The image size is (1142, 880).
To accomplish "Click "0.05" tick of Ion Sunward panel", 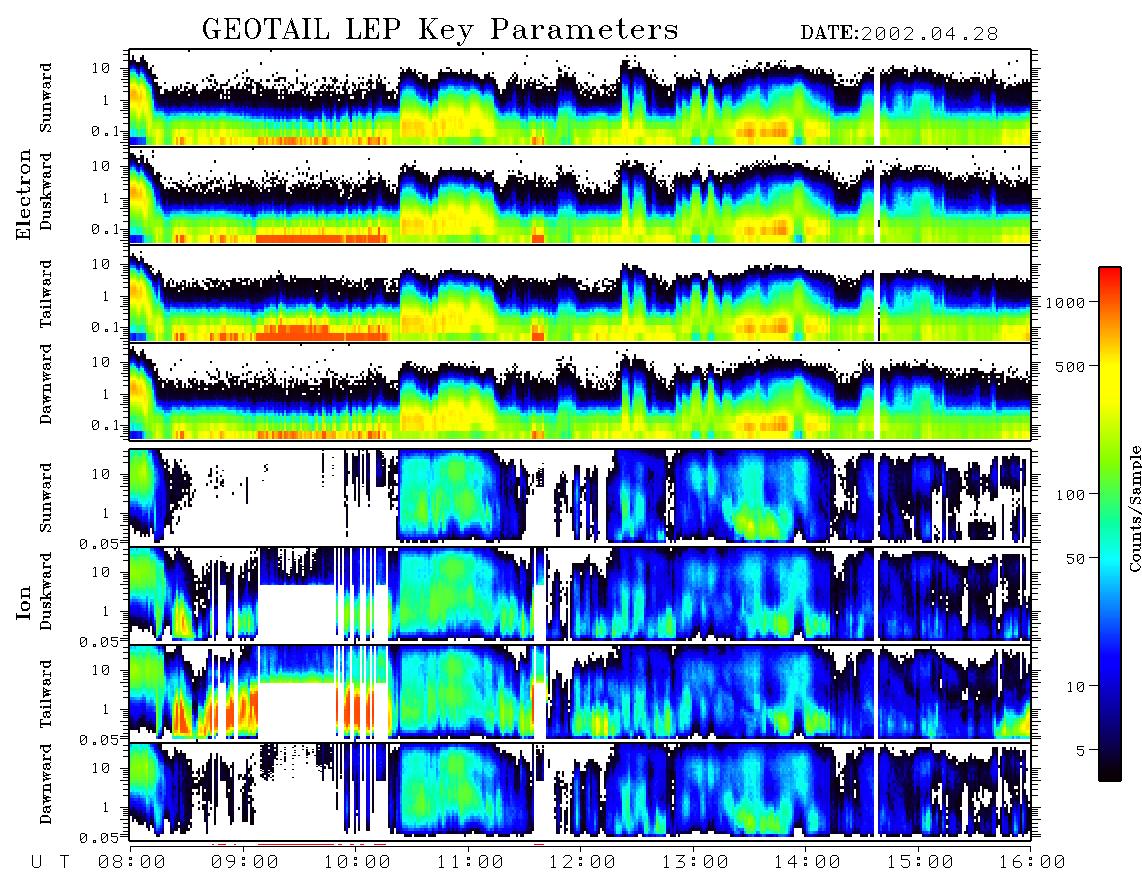I will coord(100,544).
